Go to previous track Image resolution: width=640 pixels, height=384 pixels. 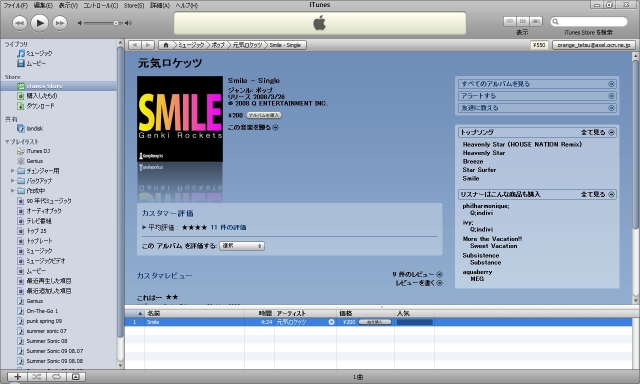click(x=20, y=23)
